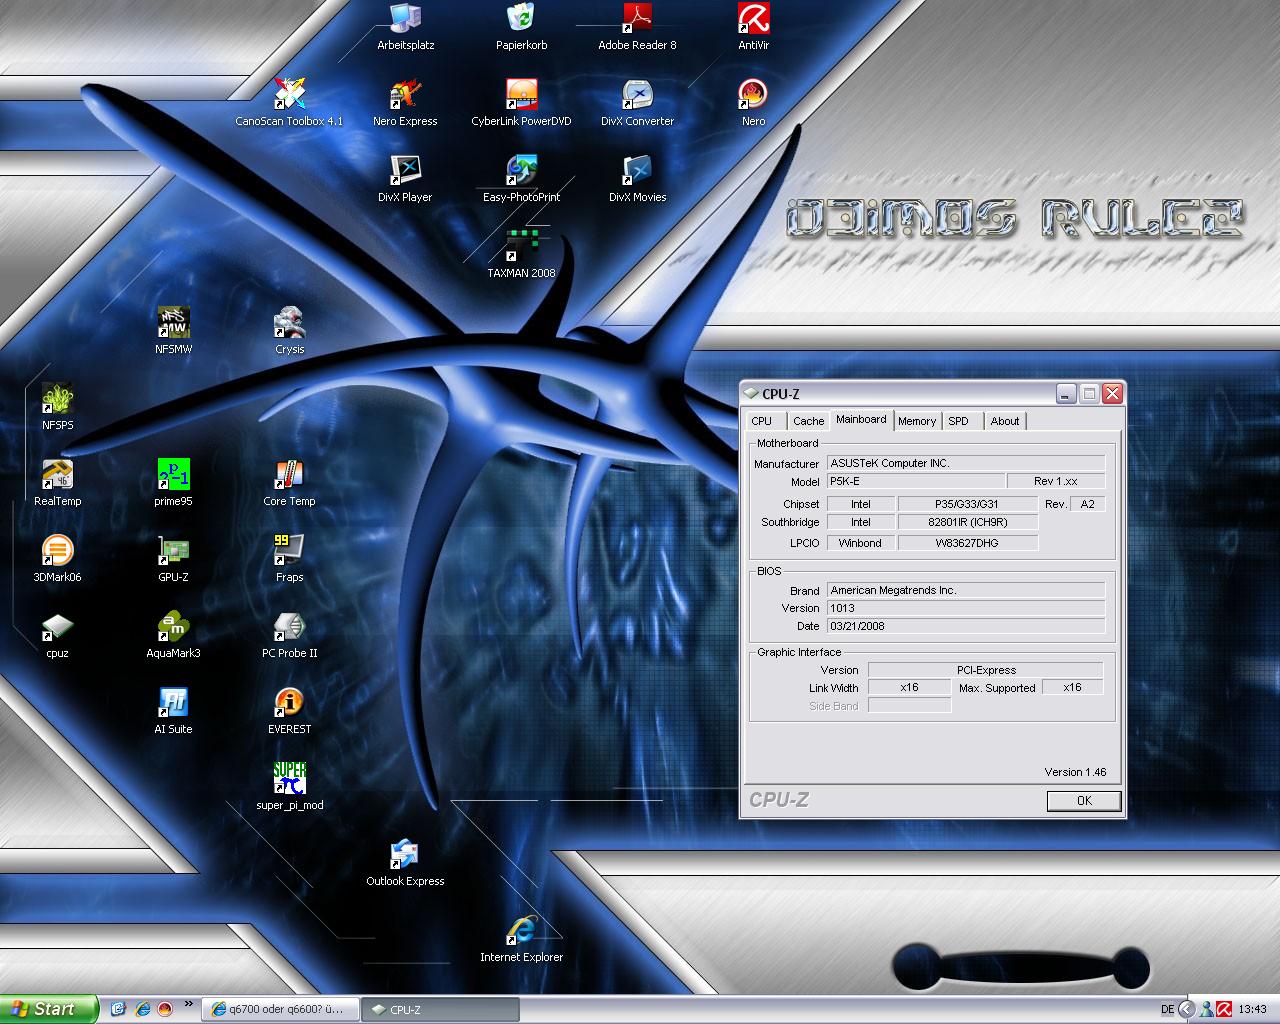The height and width of the screenshot is (1024, 1280).
Task: Launch prime95 from the desktop
Action: 173,483
